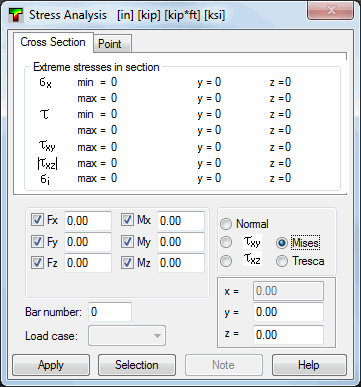361x387 pixels.
Task: Open Help for stress analysis
Action: (309, 365)
